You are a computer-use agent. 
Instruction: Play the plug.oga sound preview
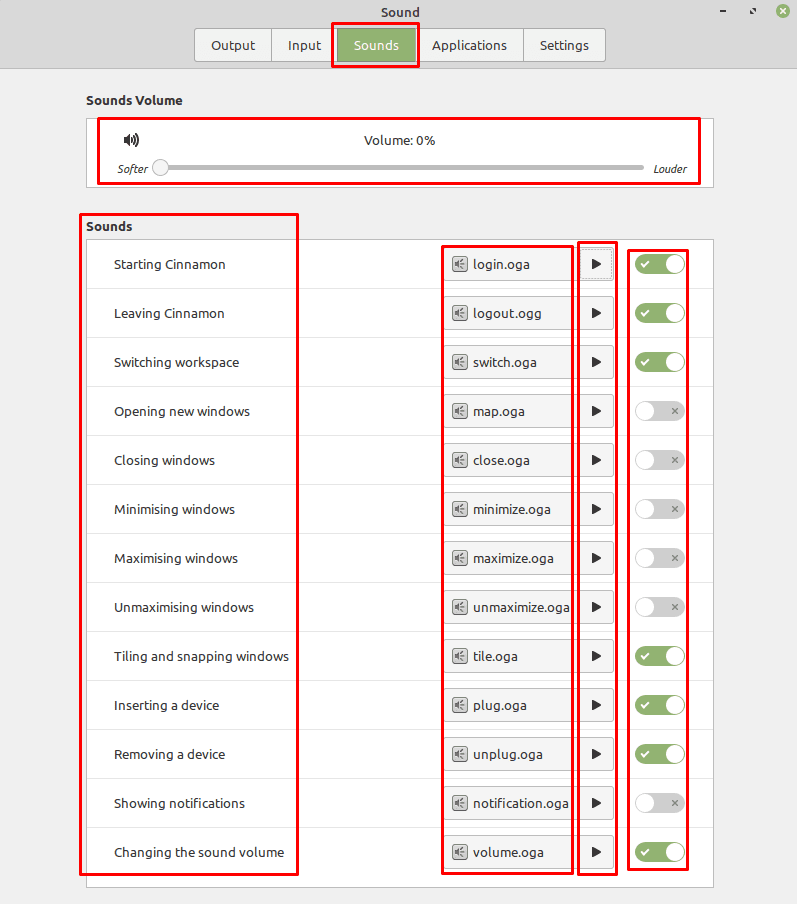pos(596,705)
